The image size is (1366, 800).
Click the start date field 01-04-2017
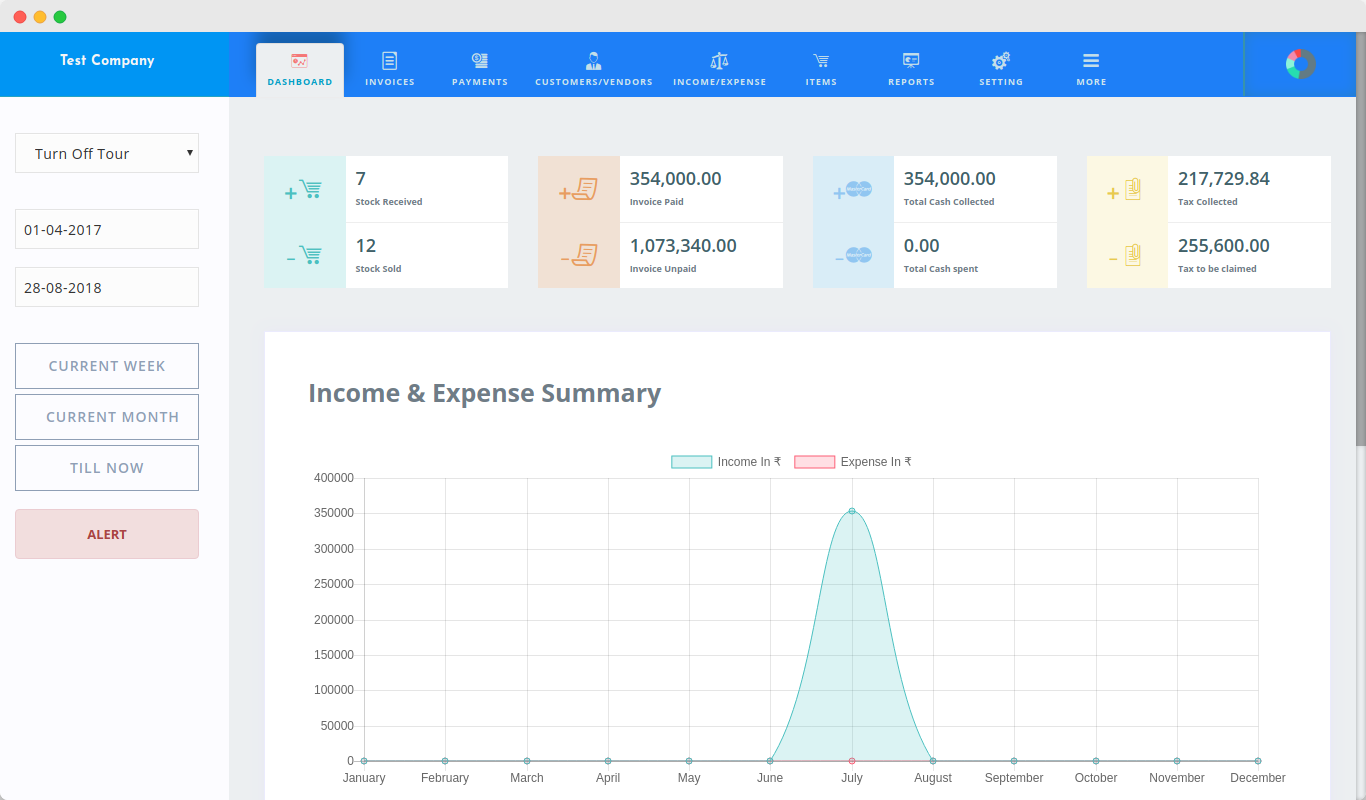[107, 229]
